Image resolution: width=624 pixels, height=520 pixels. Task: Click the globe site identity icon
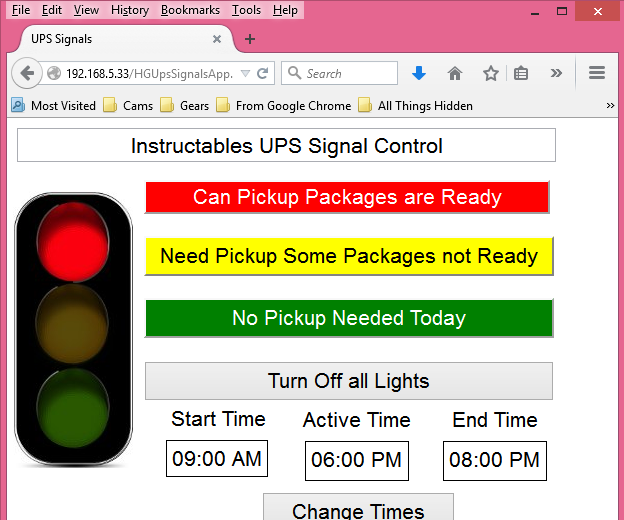point(54,73)
